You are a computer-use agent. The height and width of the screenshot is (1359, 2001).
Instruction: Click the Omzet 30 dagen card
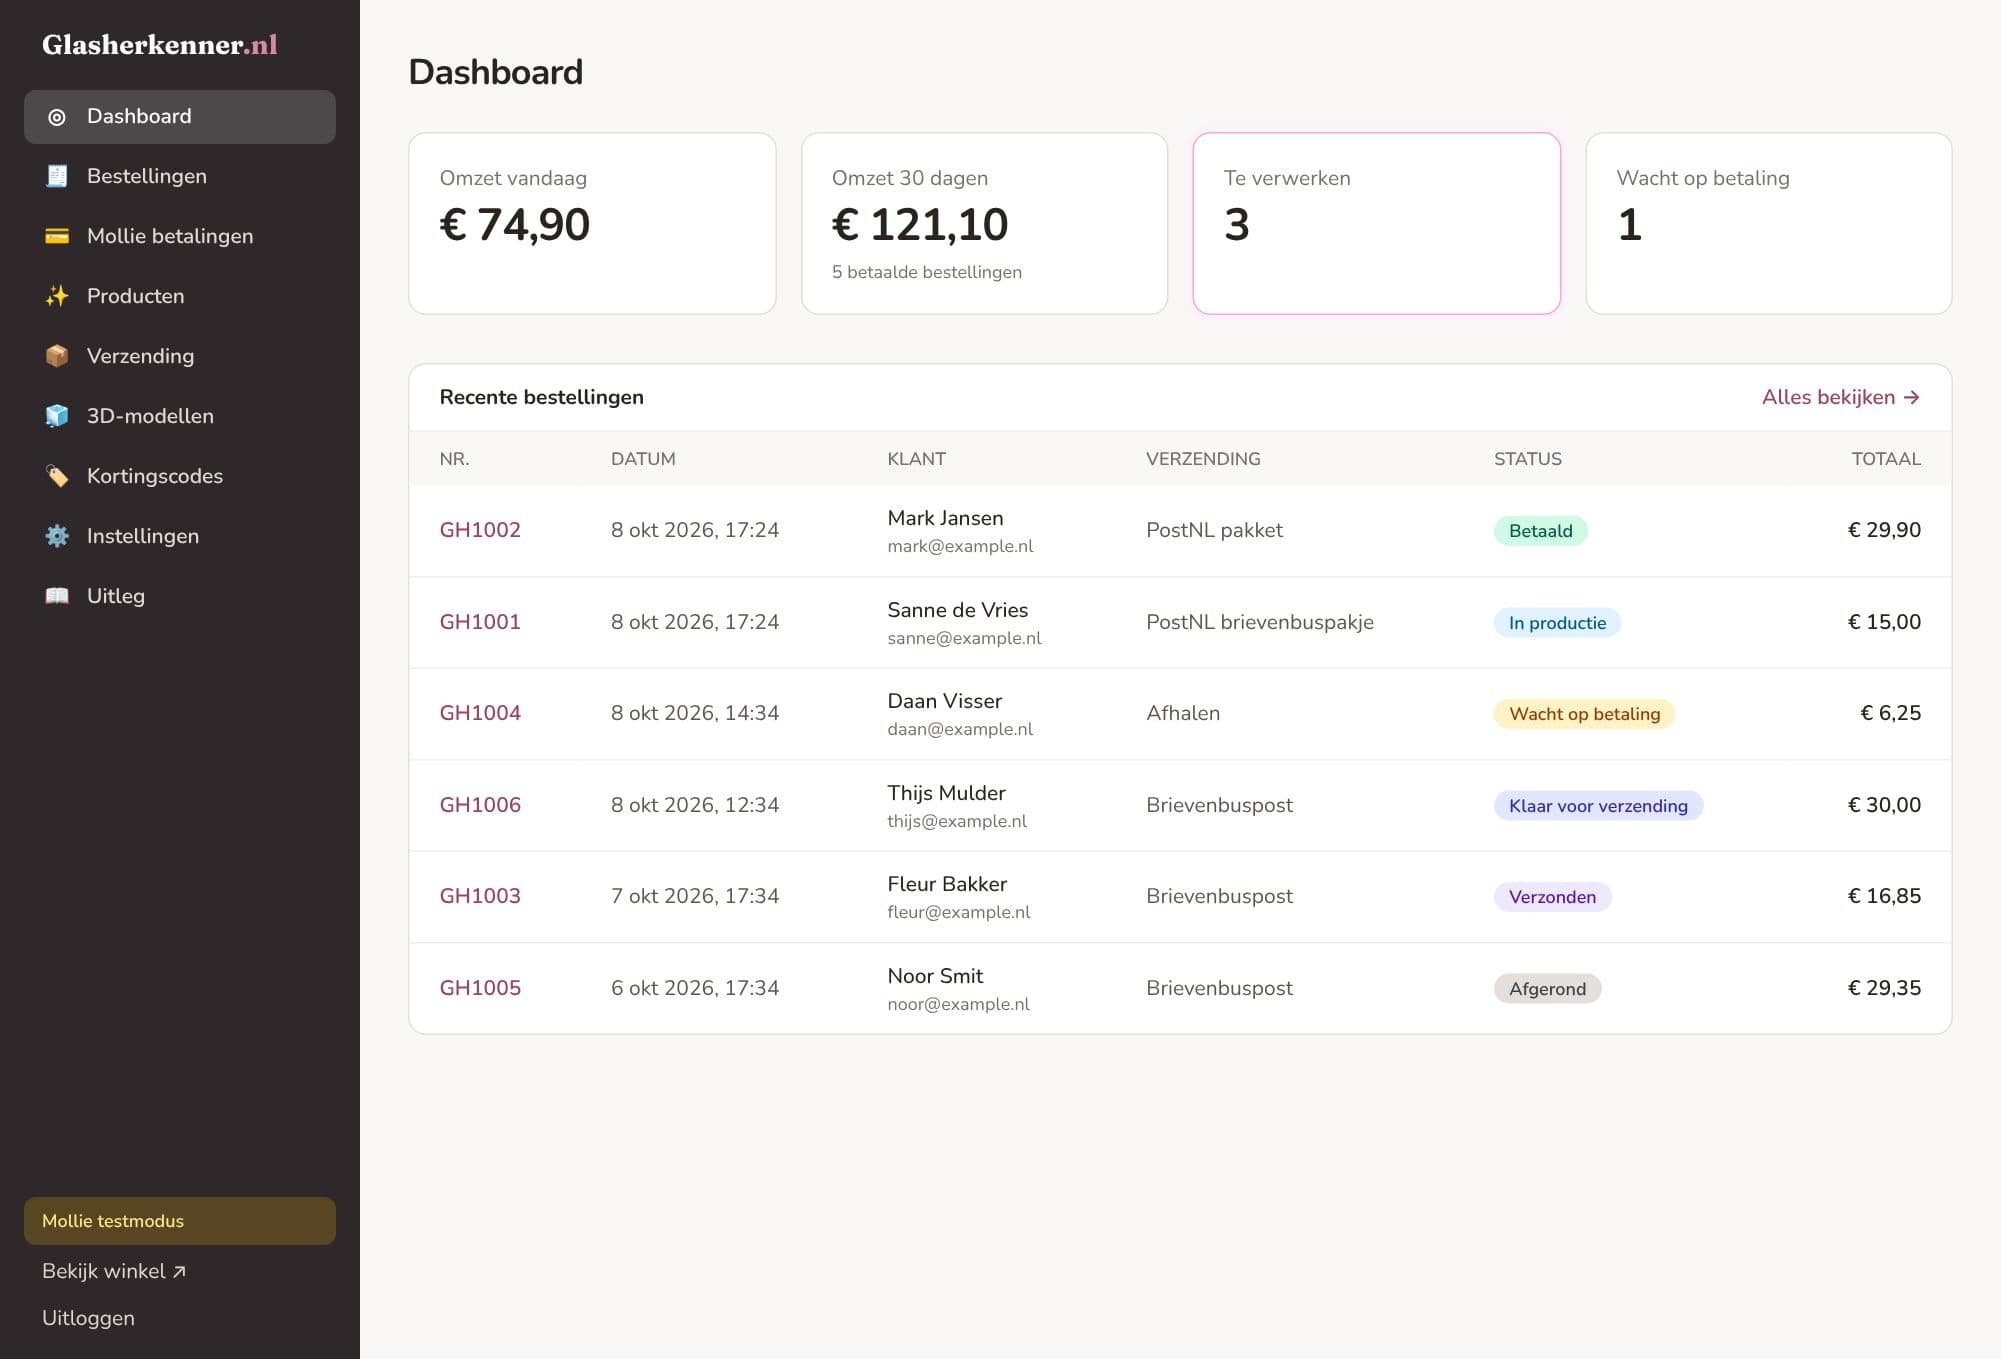click(985, 223)
